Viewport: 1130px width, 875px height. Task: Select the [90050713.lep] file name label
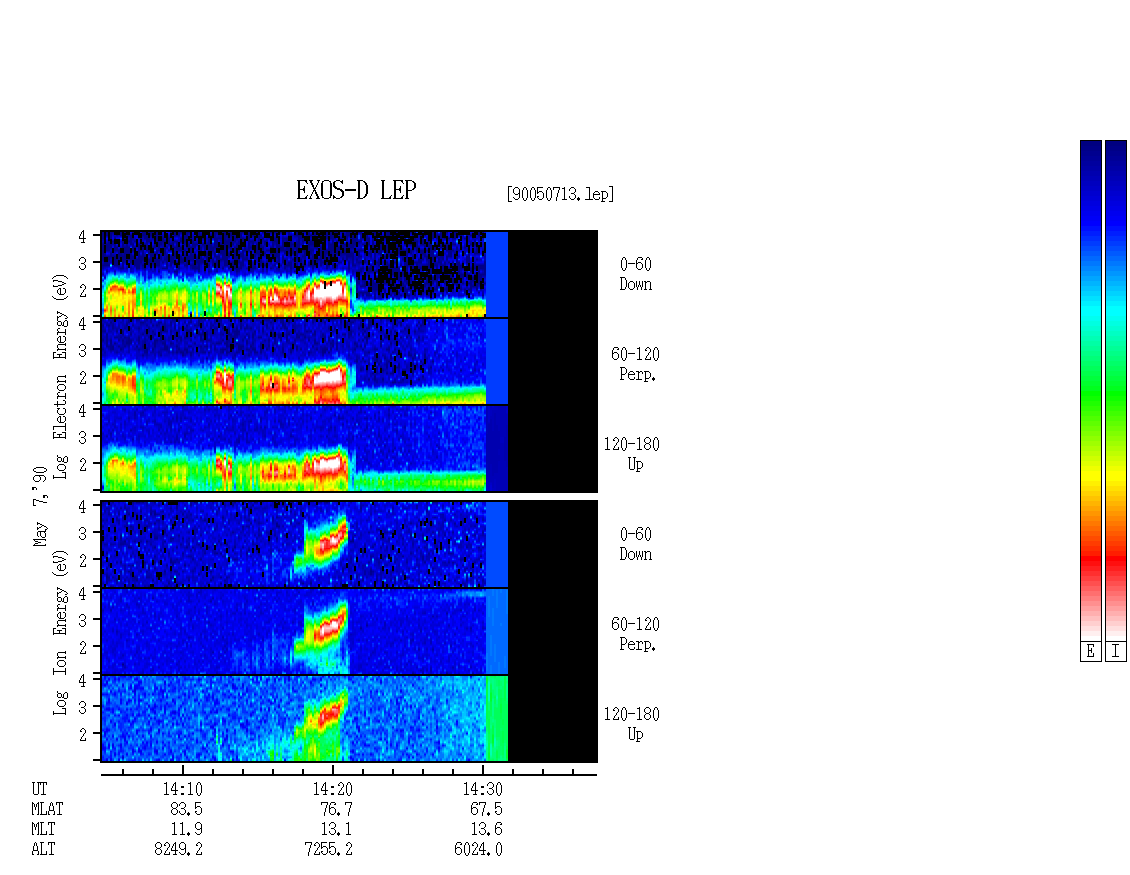[560, 194]
